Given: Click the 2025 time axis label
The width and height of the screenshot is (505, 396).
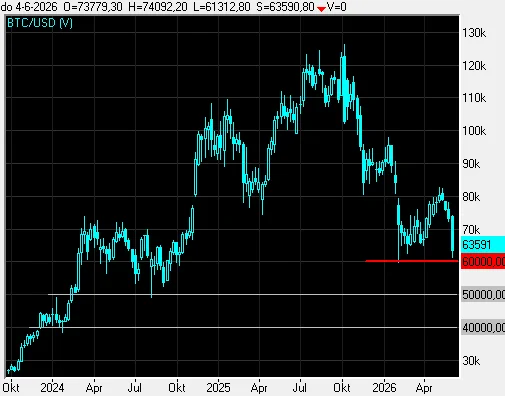Looking at the screenshot, I should [218, 388].
